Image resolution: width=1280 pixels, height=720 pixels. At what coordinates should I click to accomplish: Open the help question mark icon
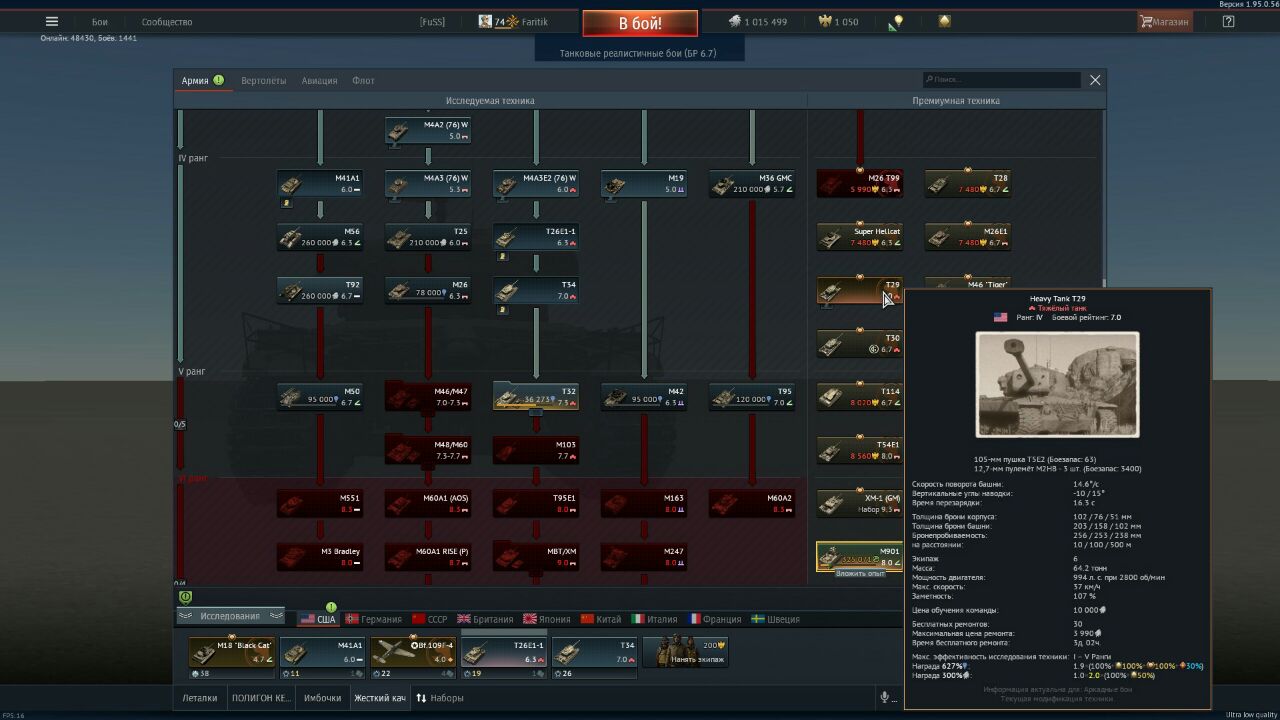1229,22
